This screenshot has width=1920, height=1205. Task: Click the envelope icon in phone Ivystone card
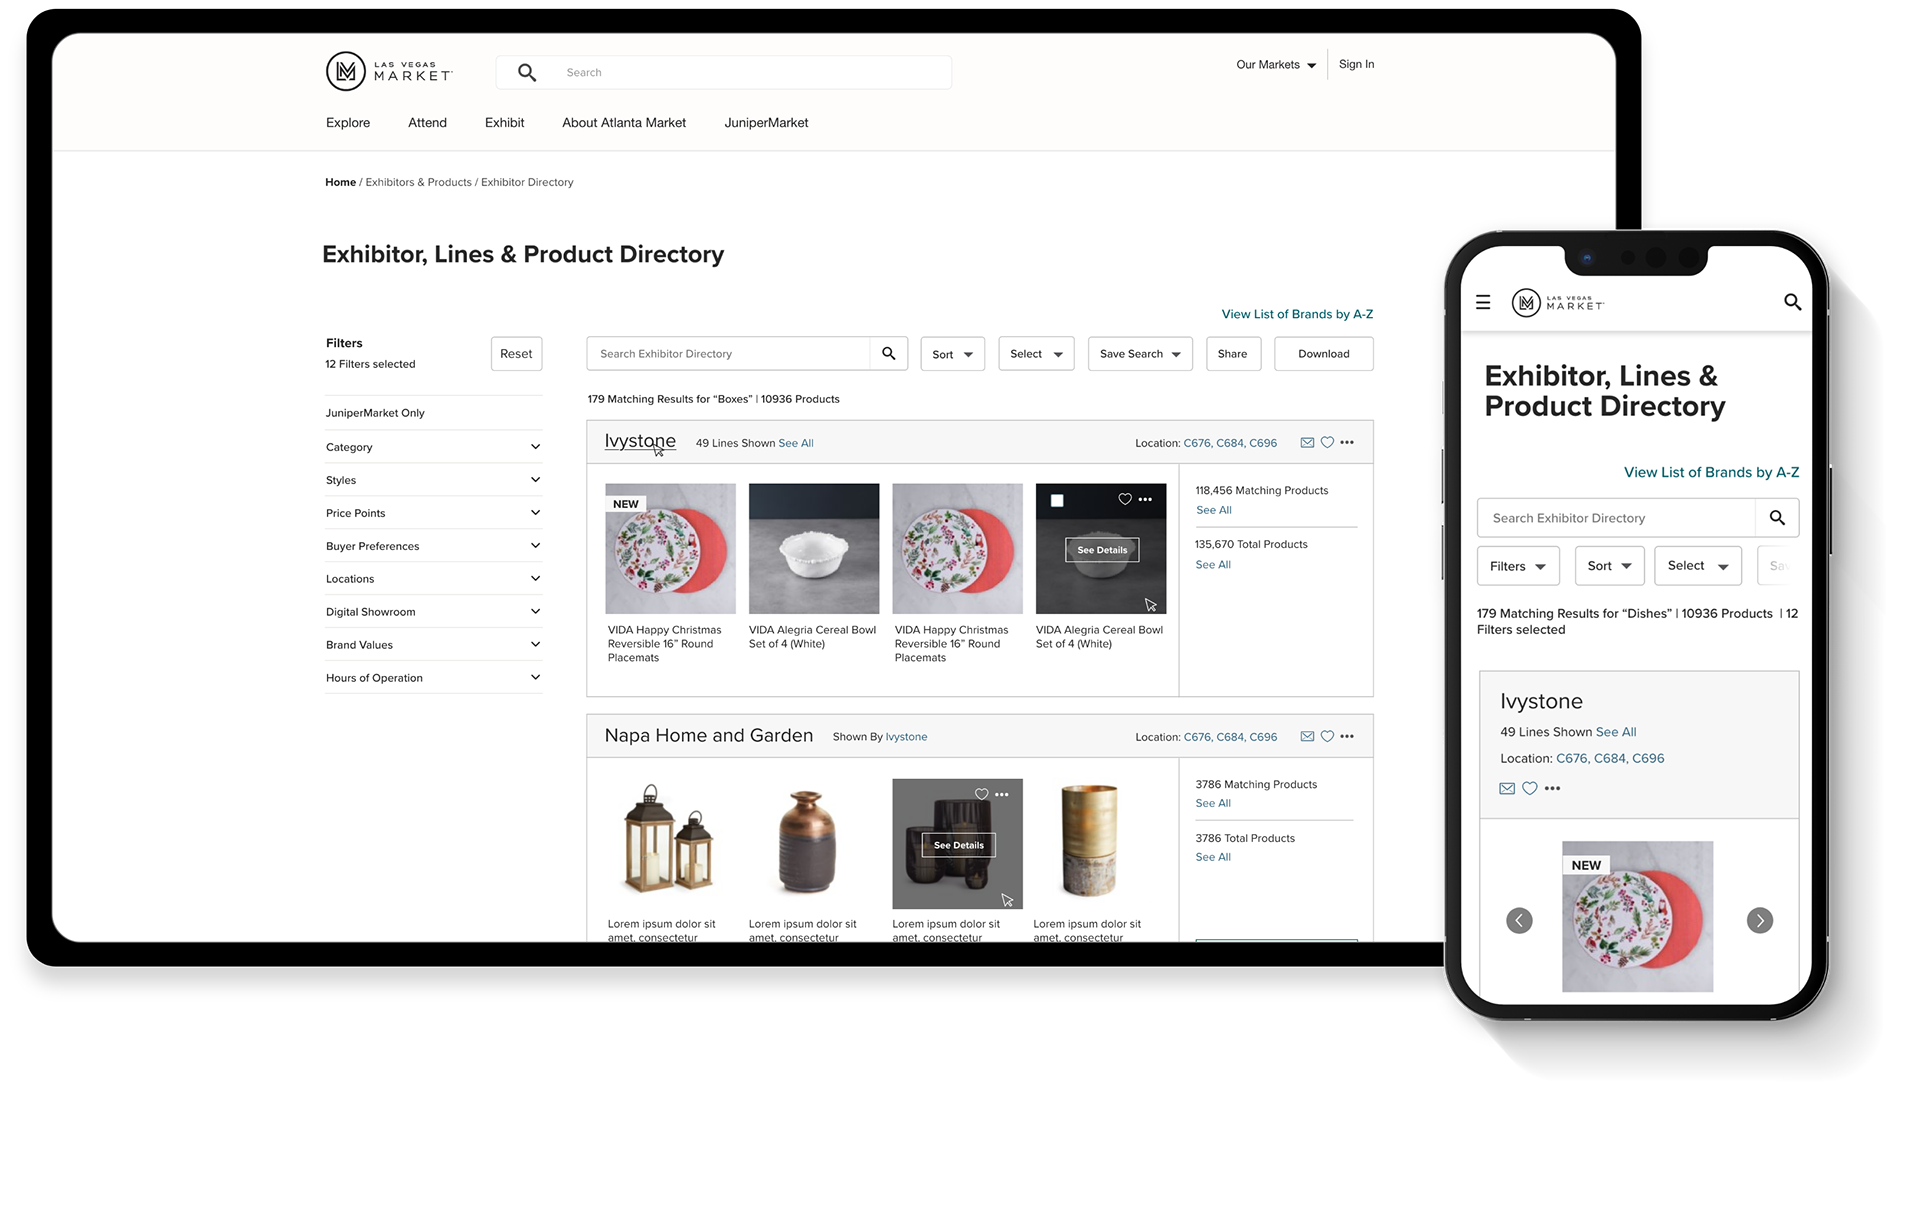click(1507, 788)
